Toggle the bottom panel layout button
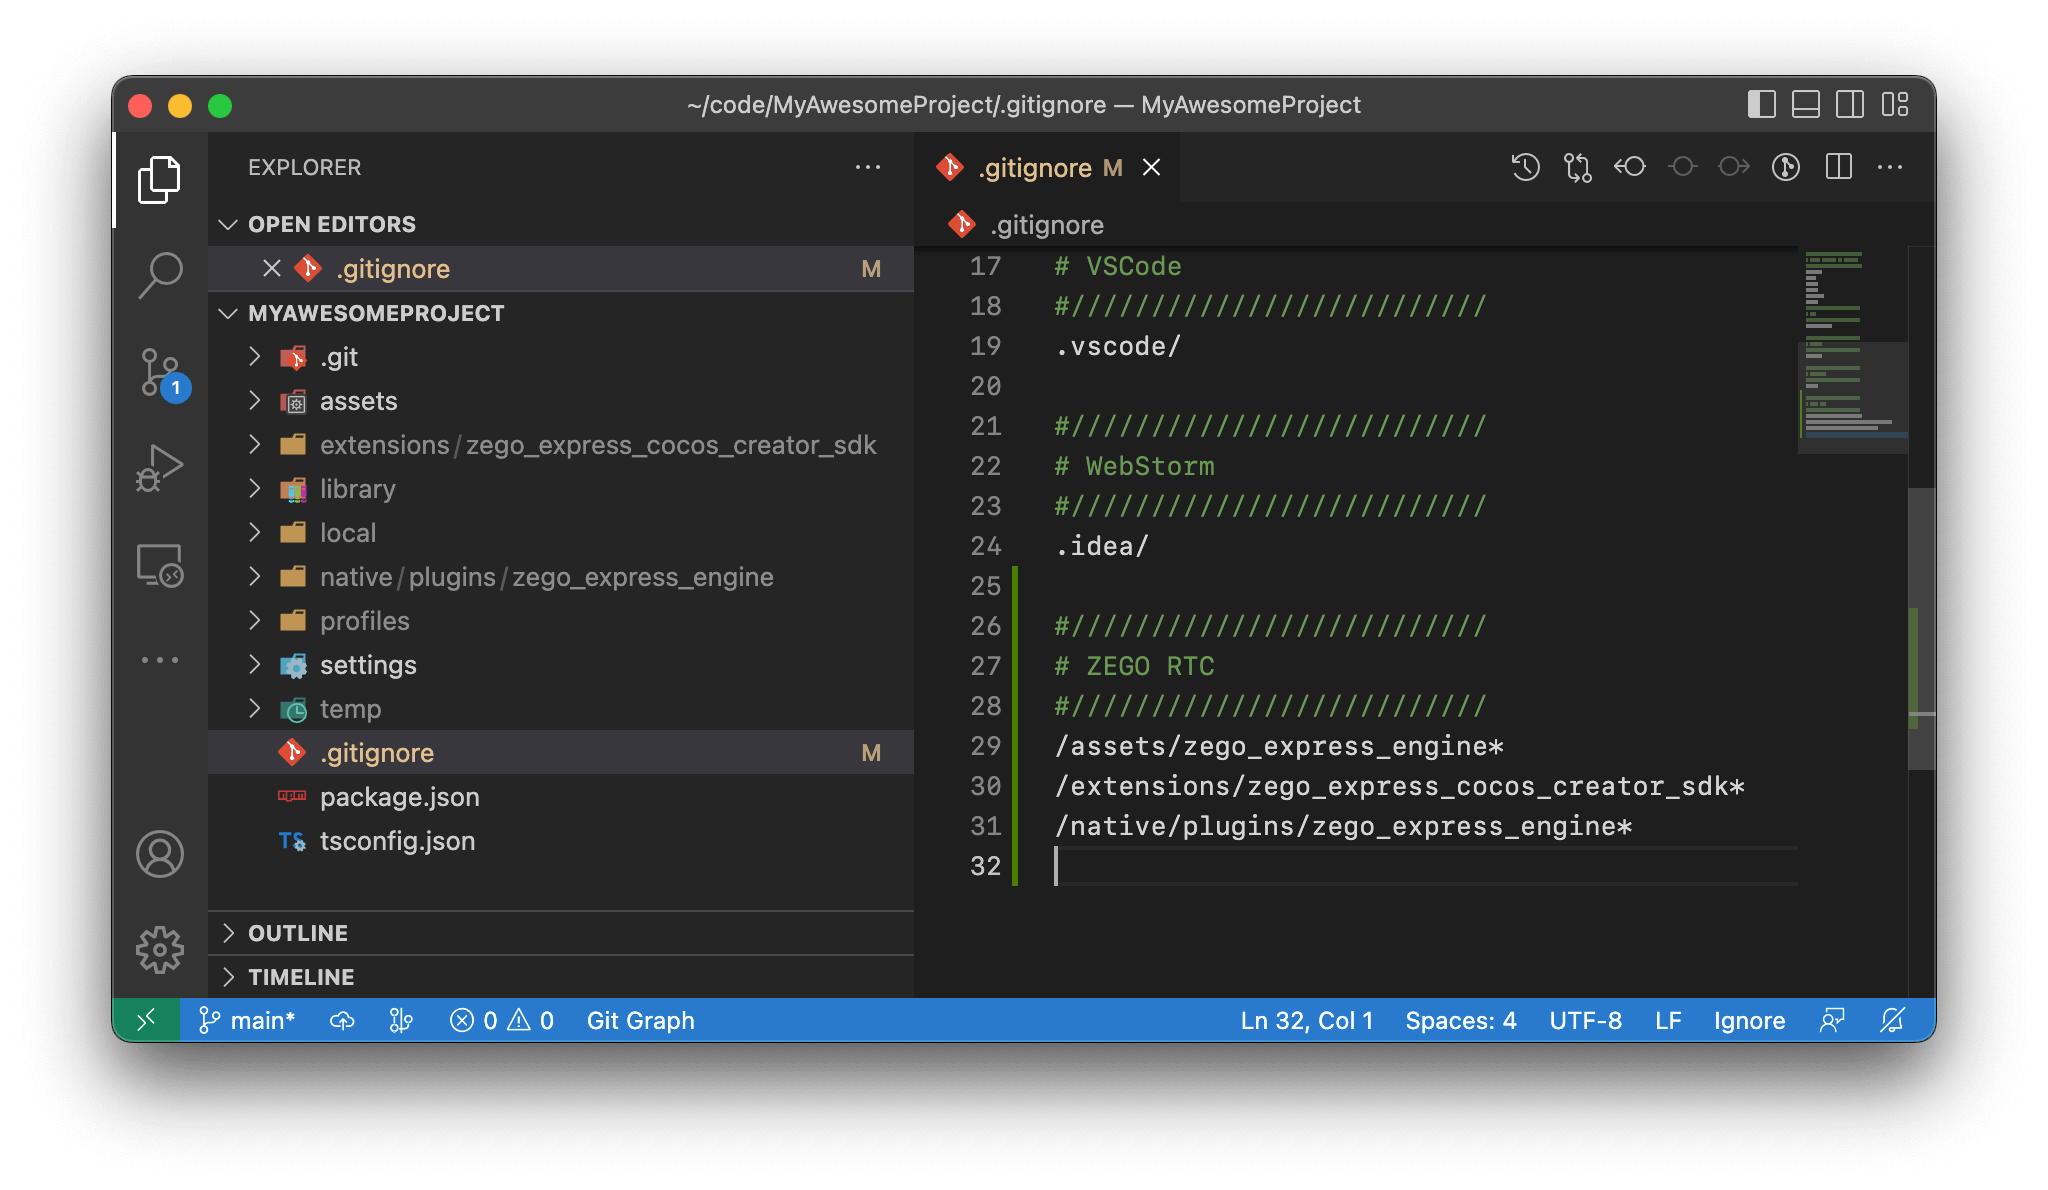The image size is (2048, 1190). (1805, 105)
